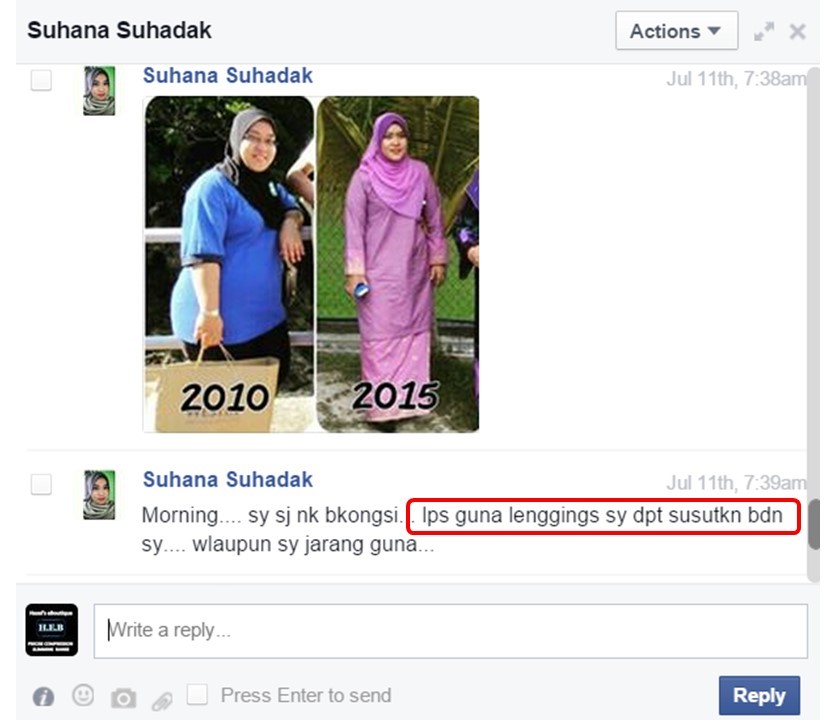Screen dimensions: 826x720
Task: Tick the checkbox beside the photo message
Action: click(41, 81)
